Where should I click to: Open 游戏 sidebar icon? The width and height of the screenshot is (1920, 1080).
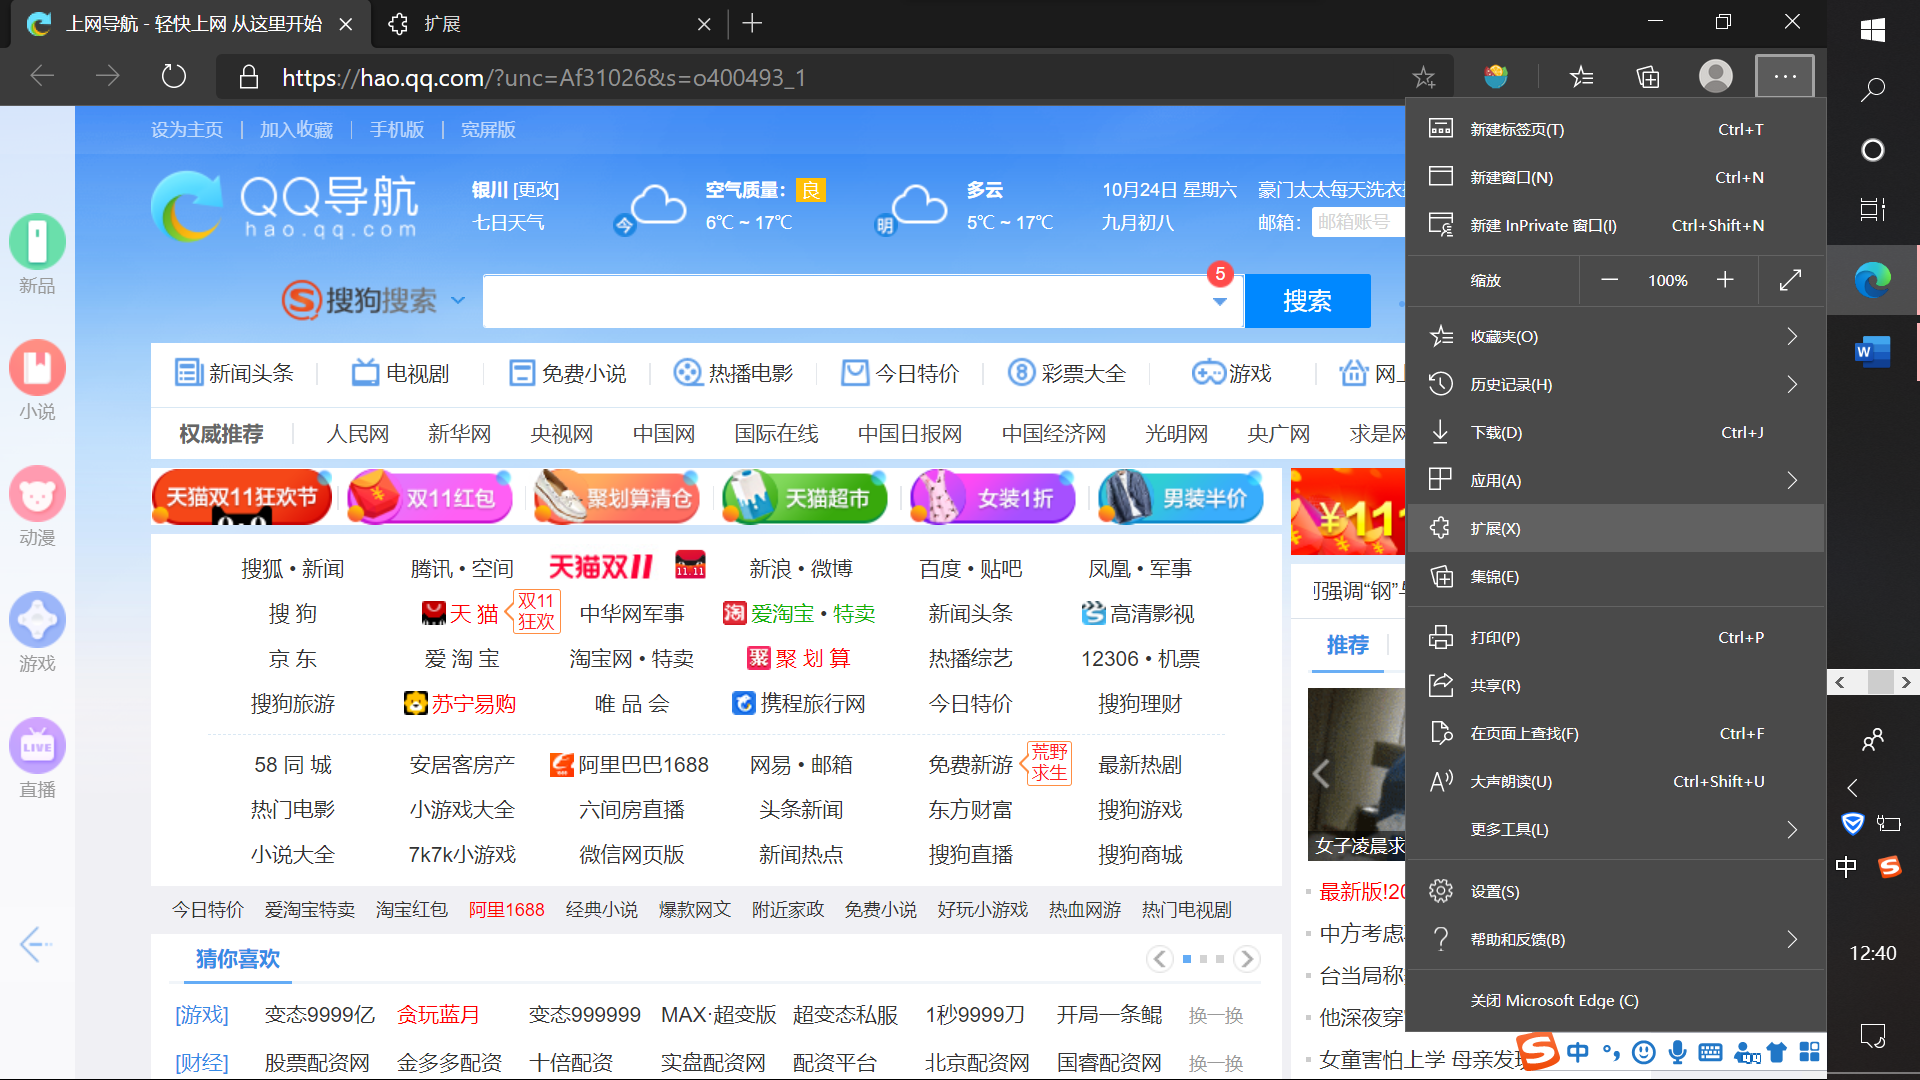[37, 633]
